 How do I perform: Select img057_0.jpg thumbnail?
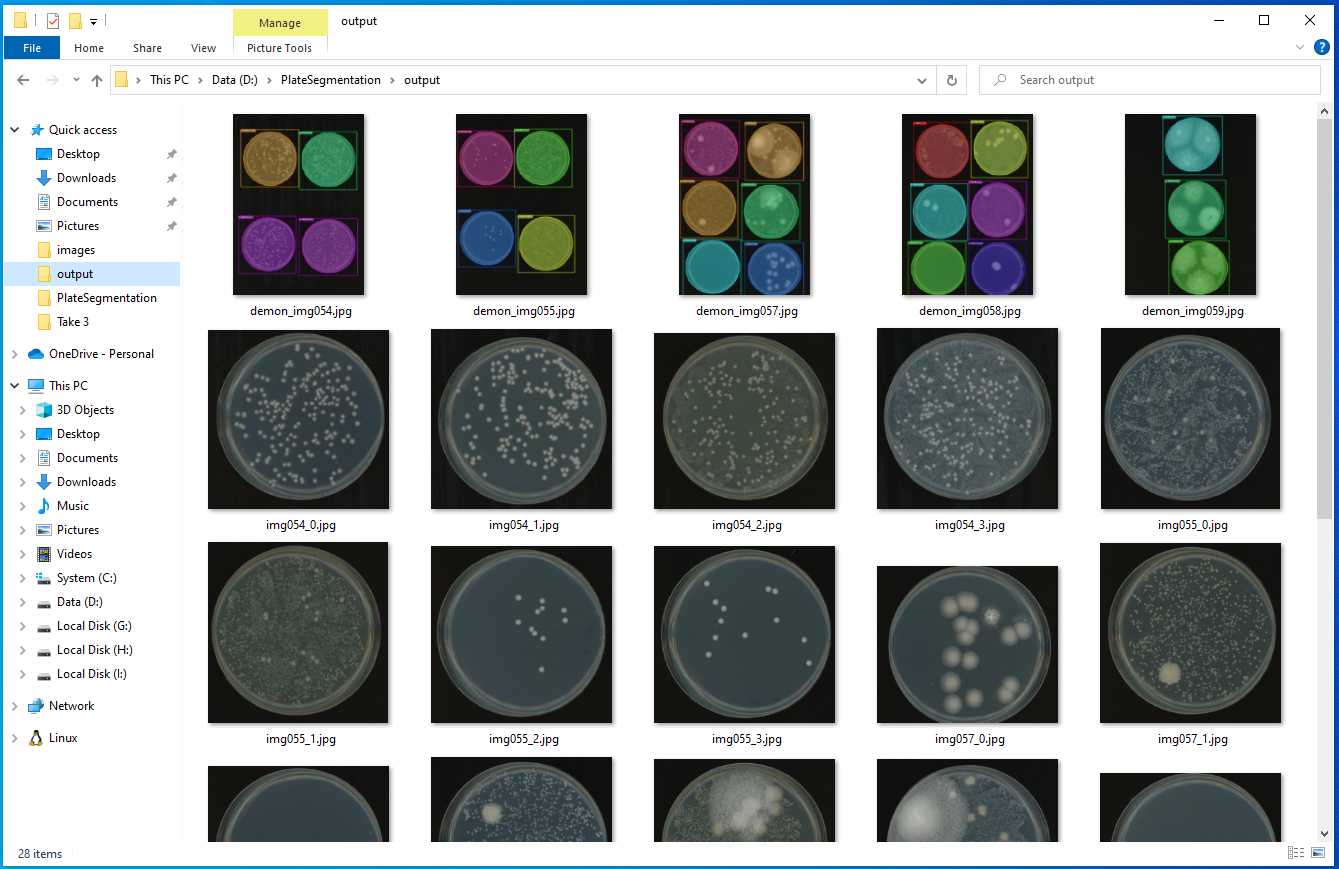tap(968, 644)
